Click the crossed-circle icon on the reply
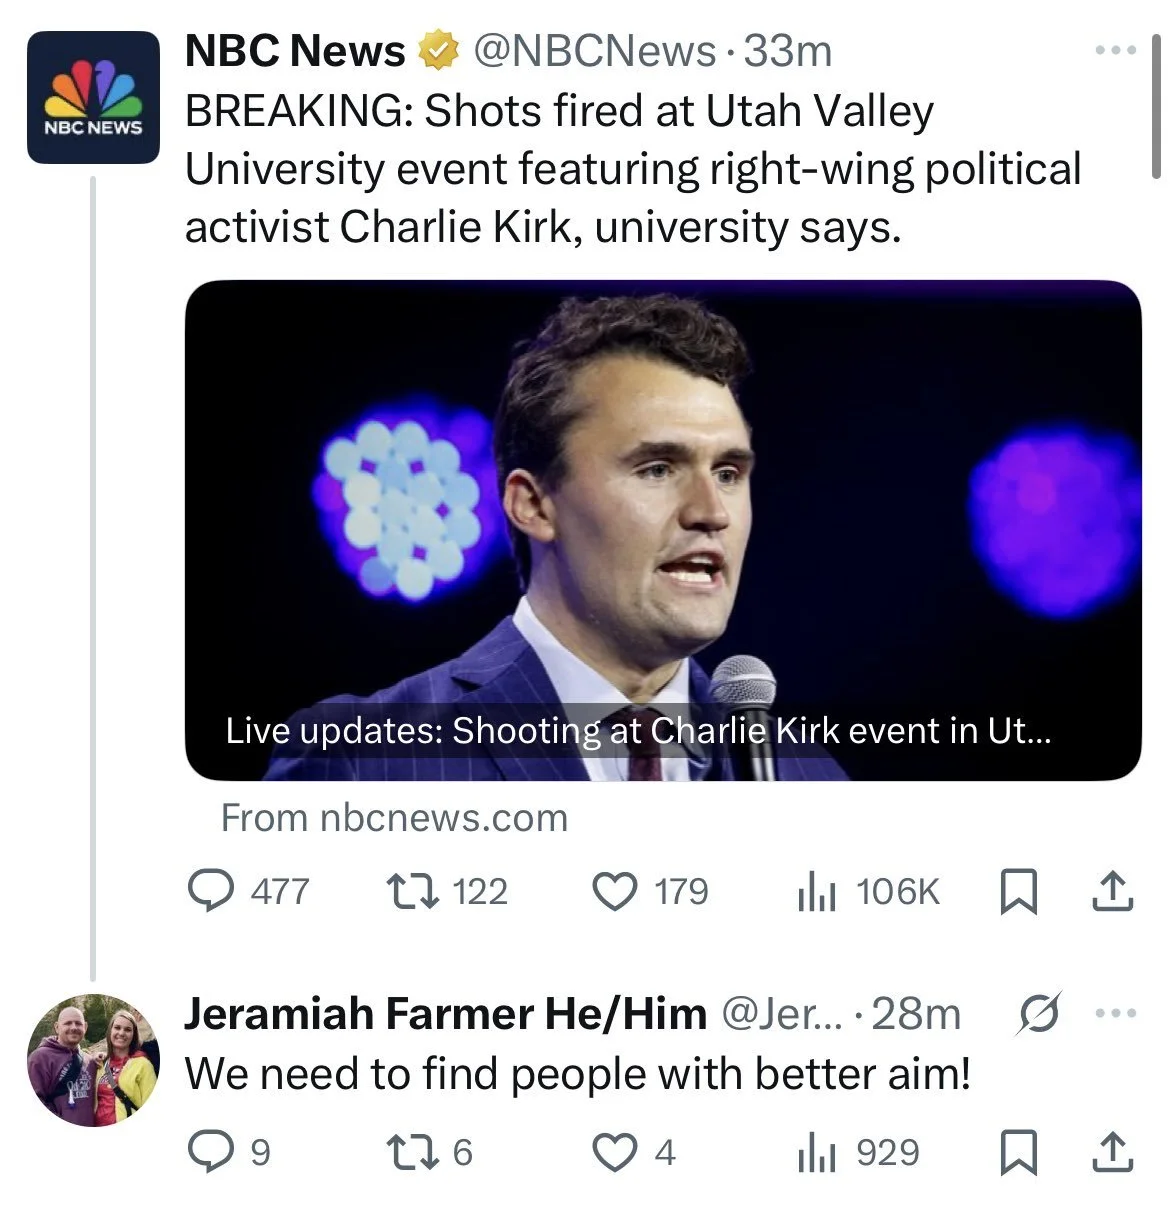The height and width of the screenshot is (1208, 1170). (1038, 1016)
